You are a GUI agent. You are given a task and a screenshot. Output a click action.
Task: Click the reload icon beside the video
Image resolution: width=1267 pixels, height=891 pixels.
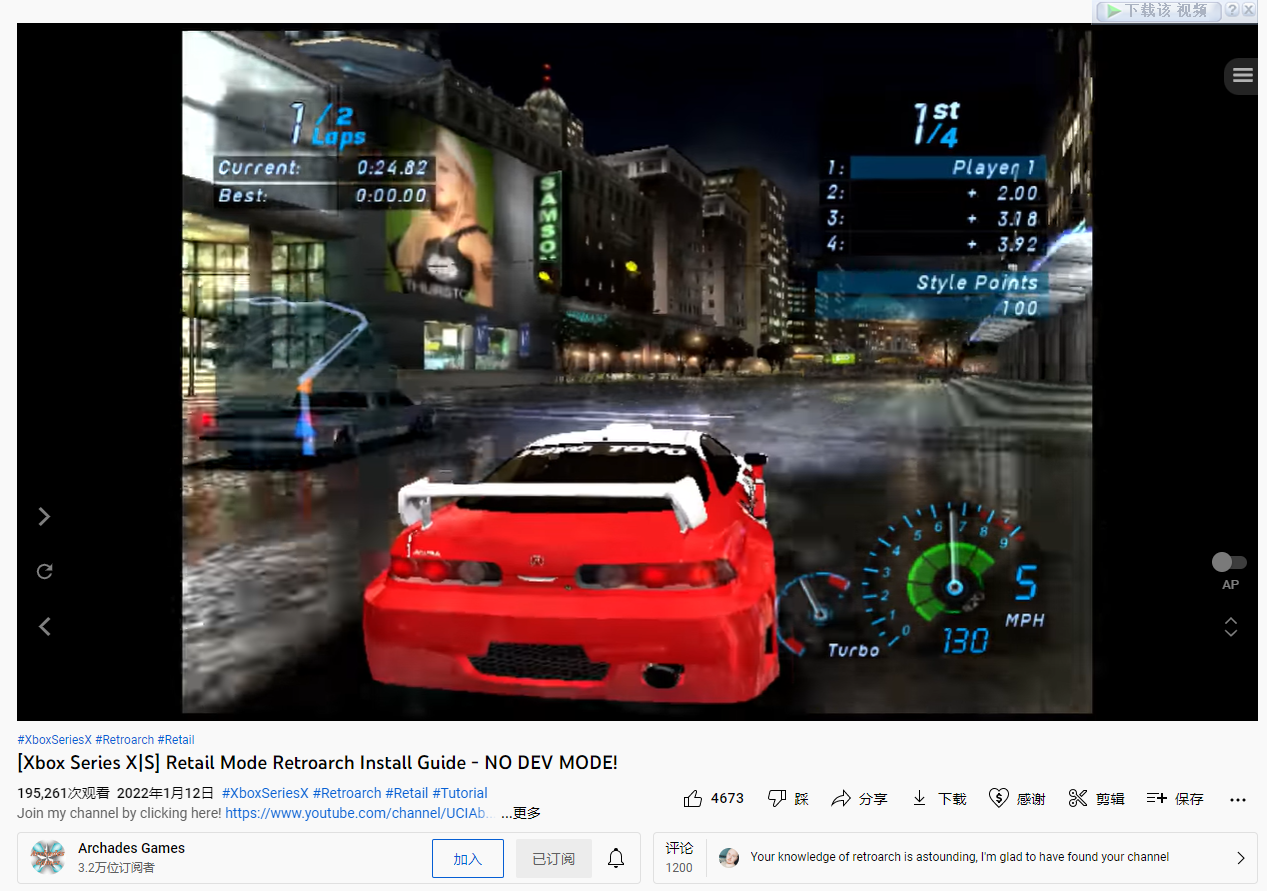pos(44,571)
